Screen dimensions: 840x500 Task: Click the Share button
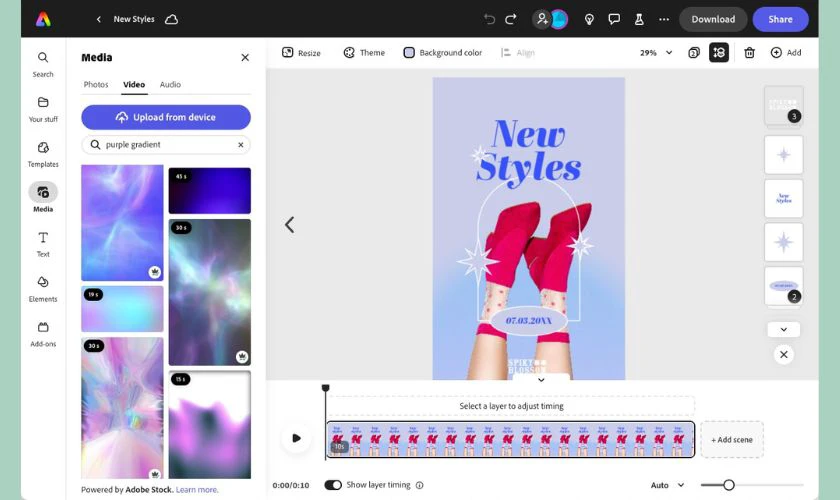pyautogui.click(x=781, y=19)
